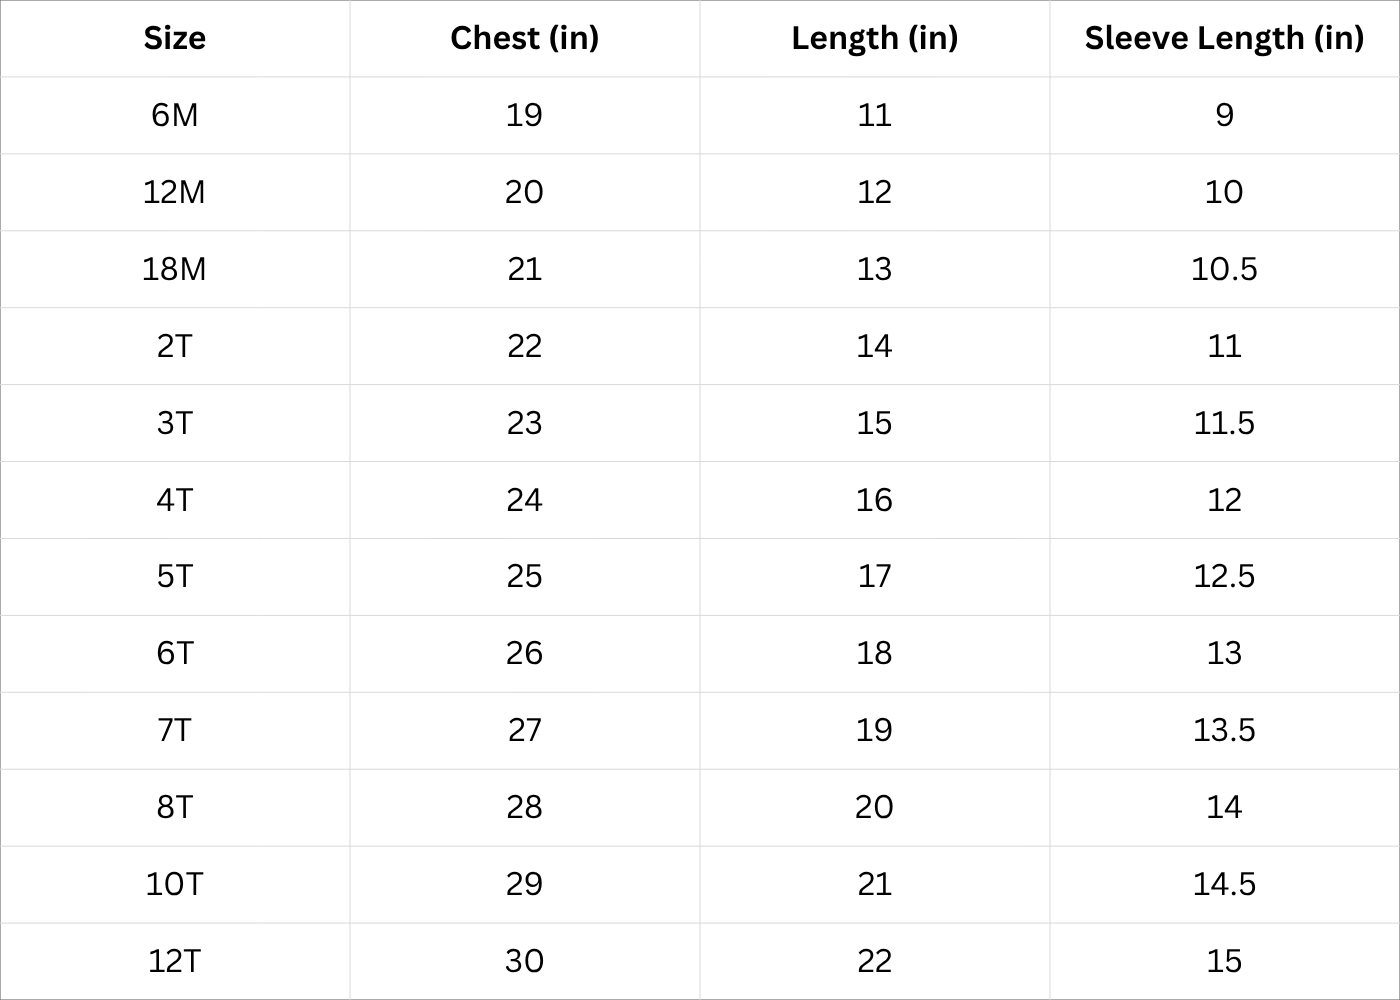Click the 5T size cell

click(x=175, y=576)
